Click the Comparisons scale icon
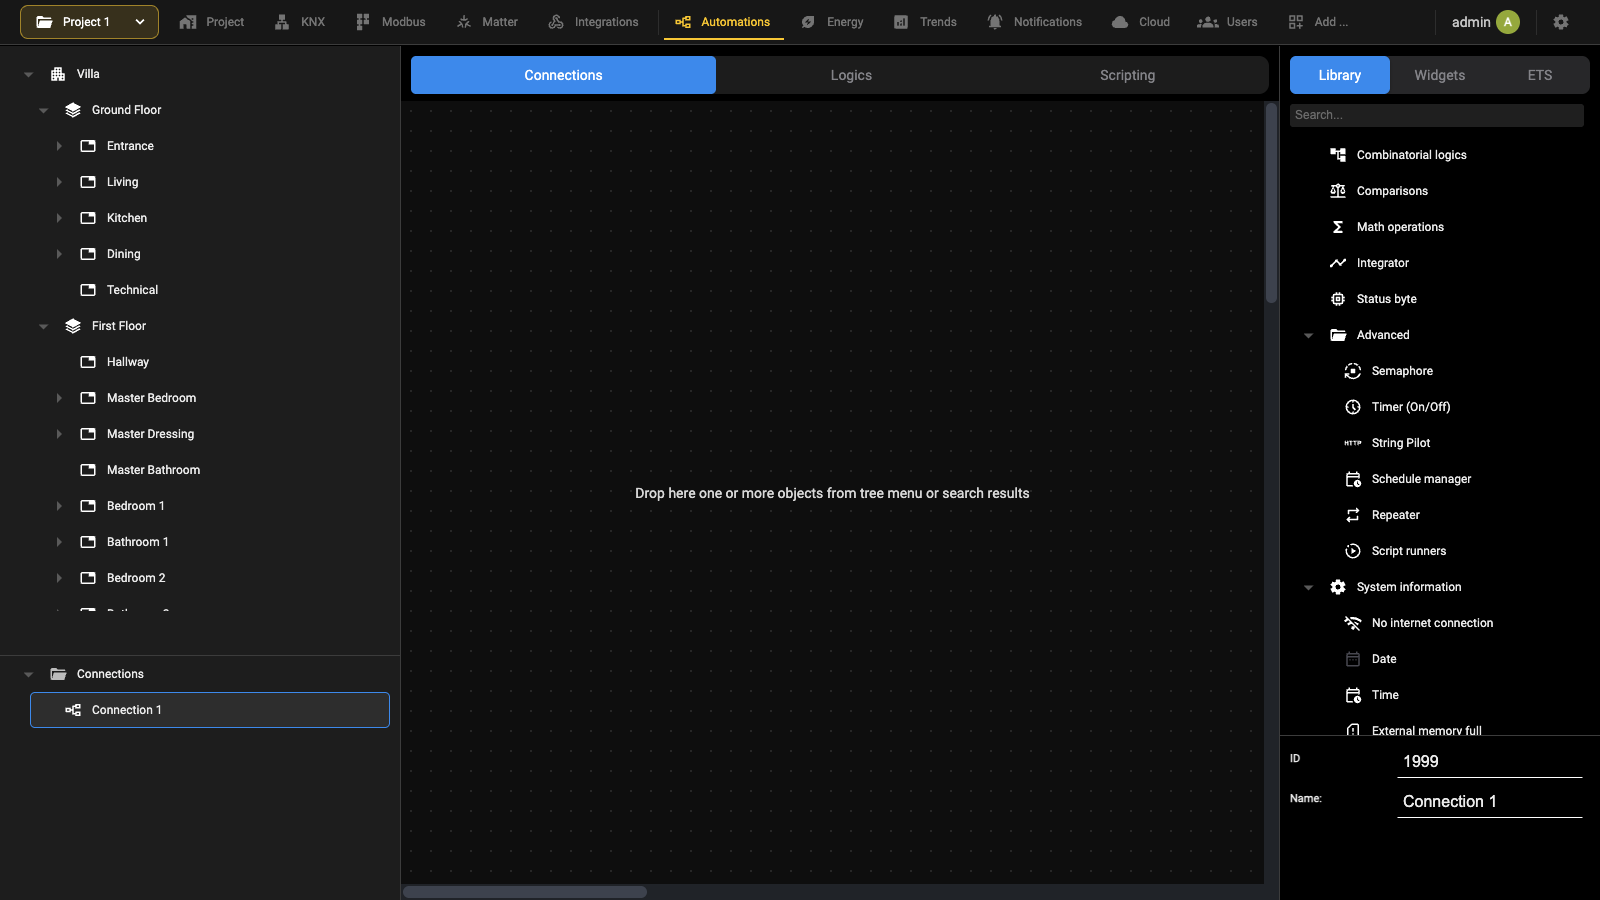1600x900 pixels. (x=1338, y=191)
